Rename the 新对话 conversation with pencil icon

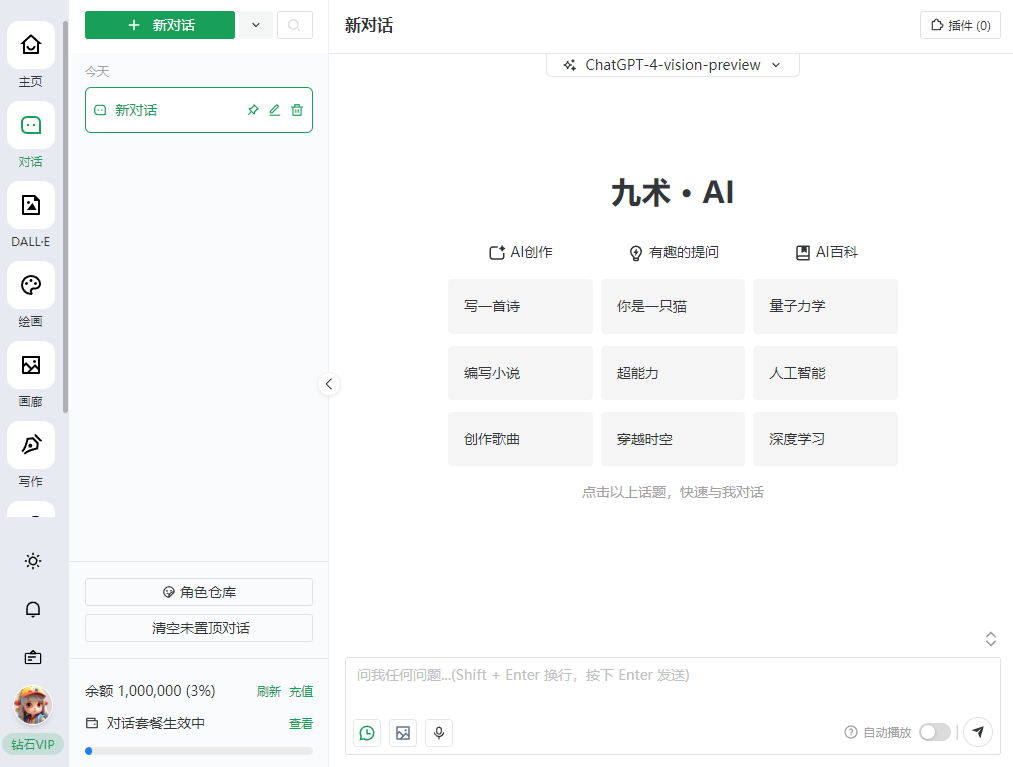pyautogui.click(x=275, y=110)
